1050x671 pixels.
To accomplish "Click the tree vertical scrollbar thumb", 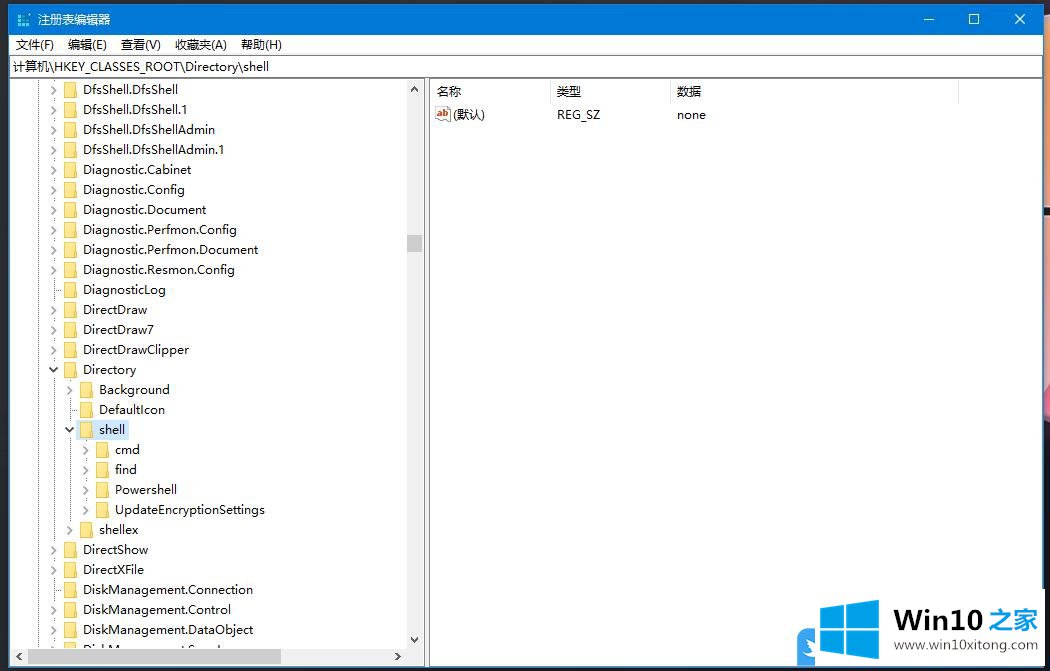I will point(415,243).
